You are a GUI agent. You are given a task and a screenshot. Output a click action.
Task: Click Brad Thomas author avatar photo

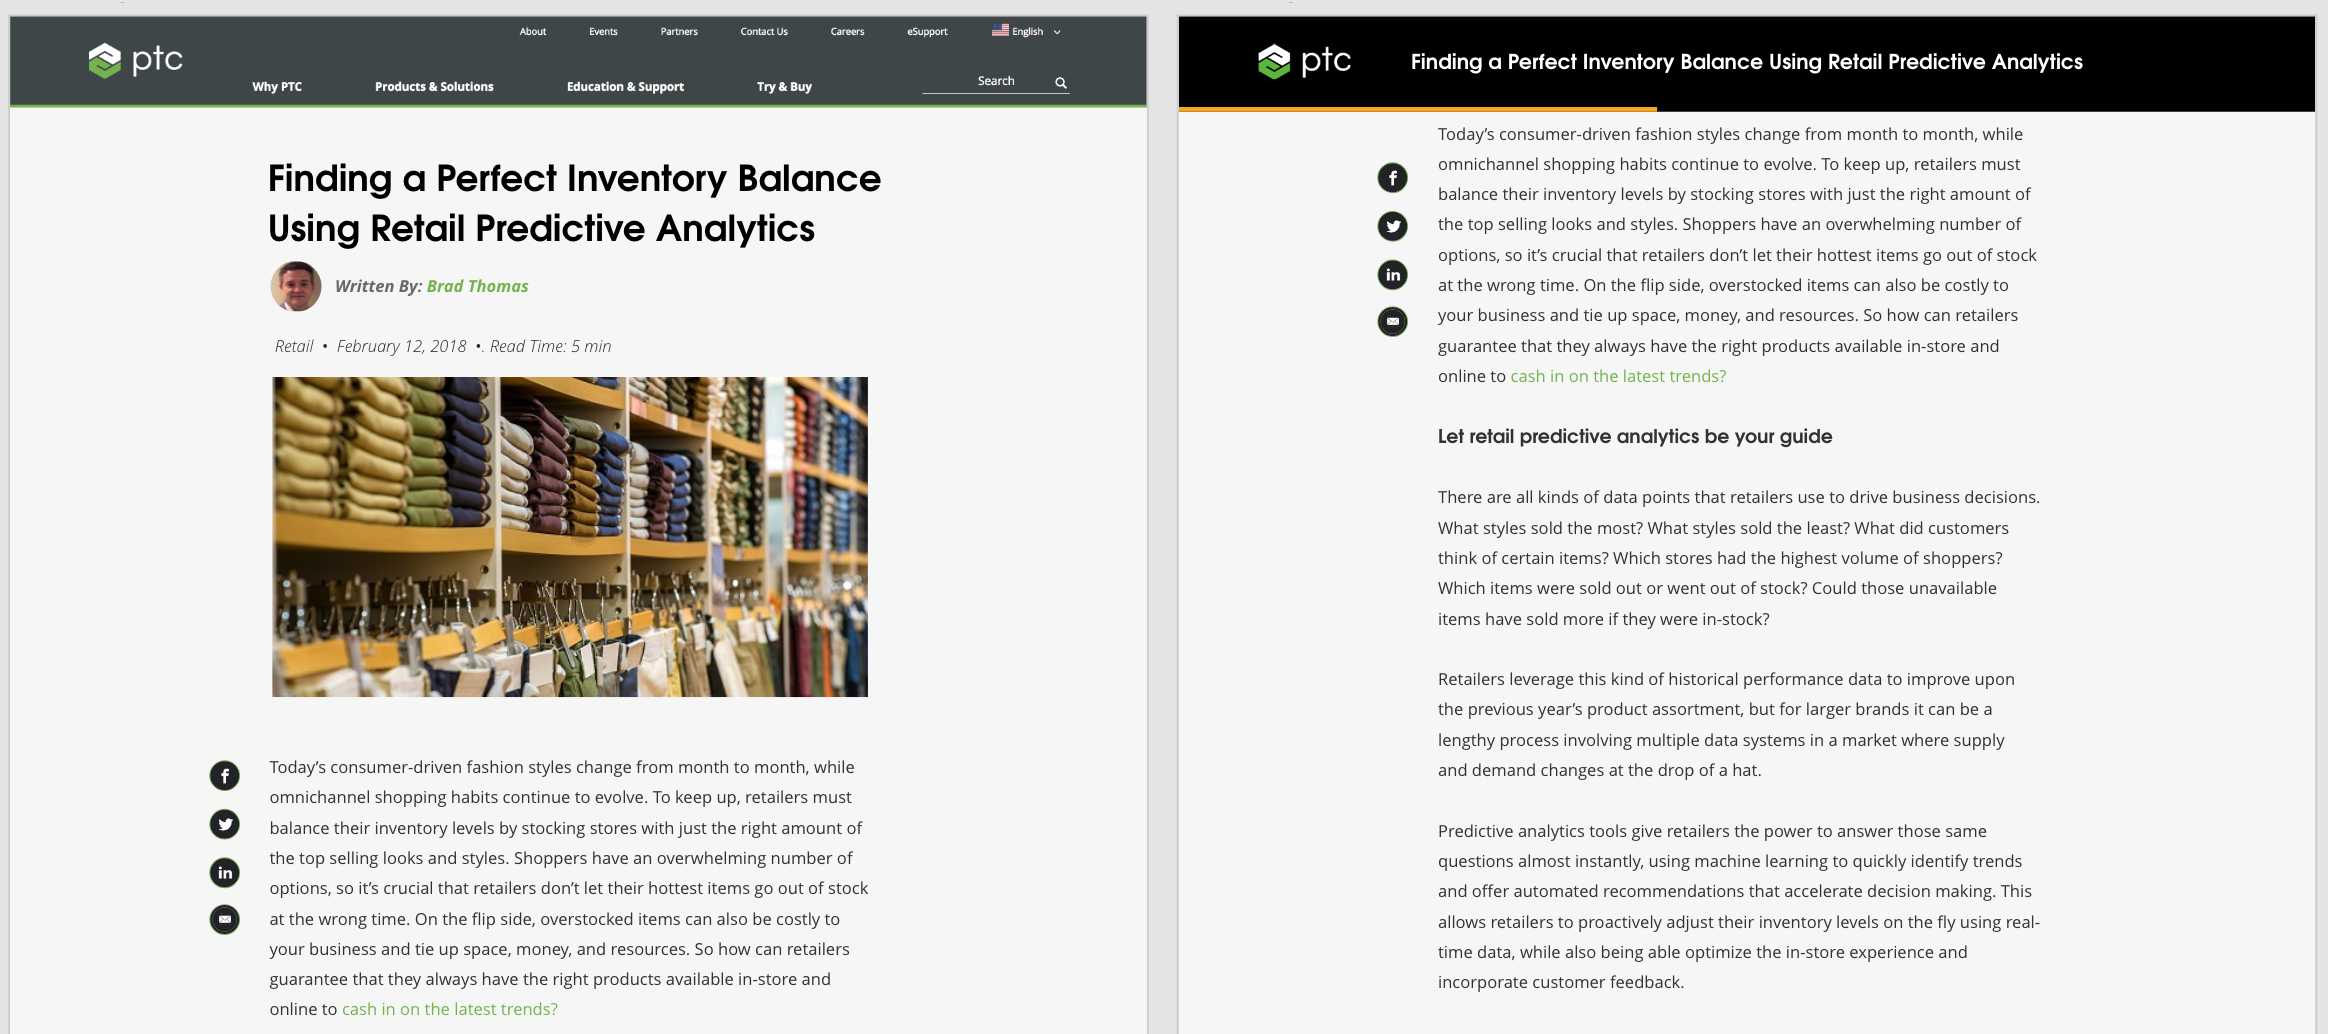(x=296, y=287)
